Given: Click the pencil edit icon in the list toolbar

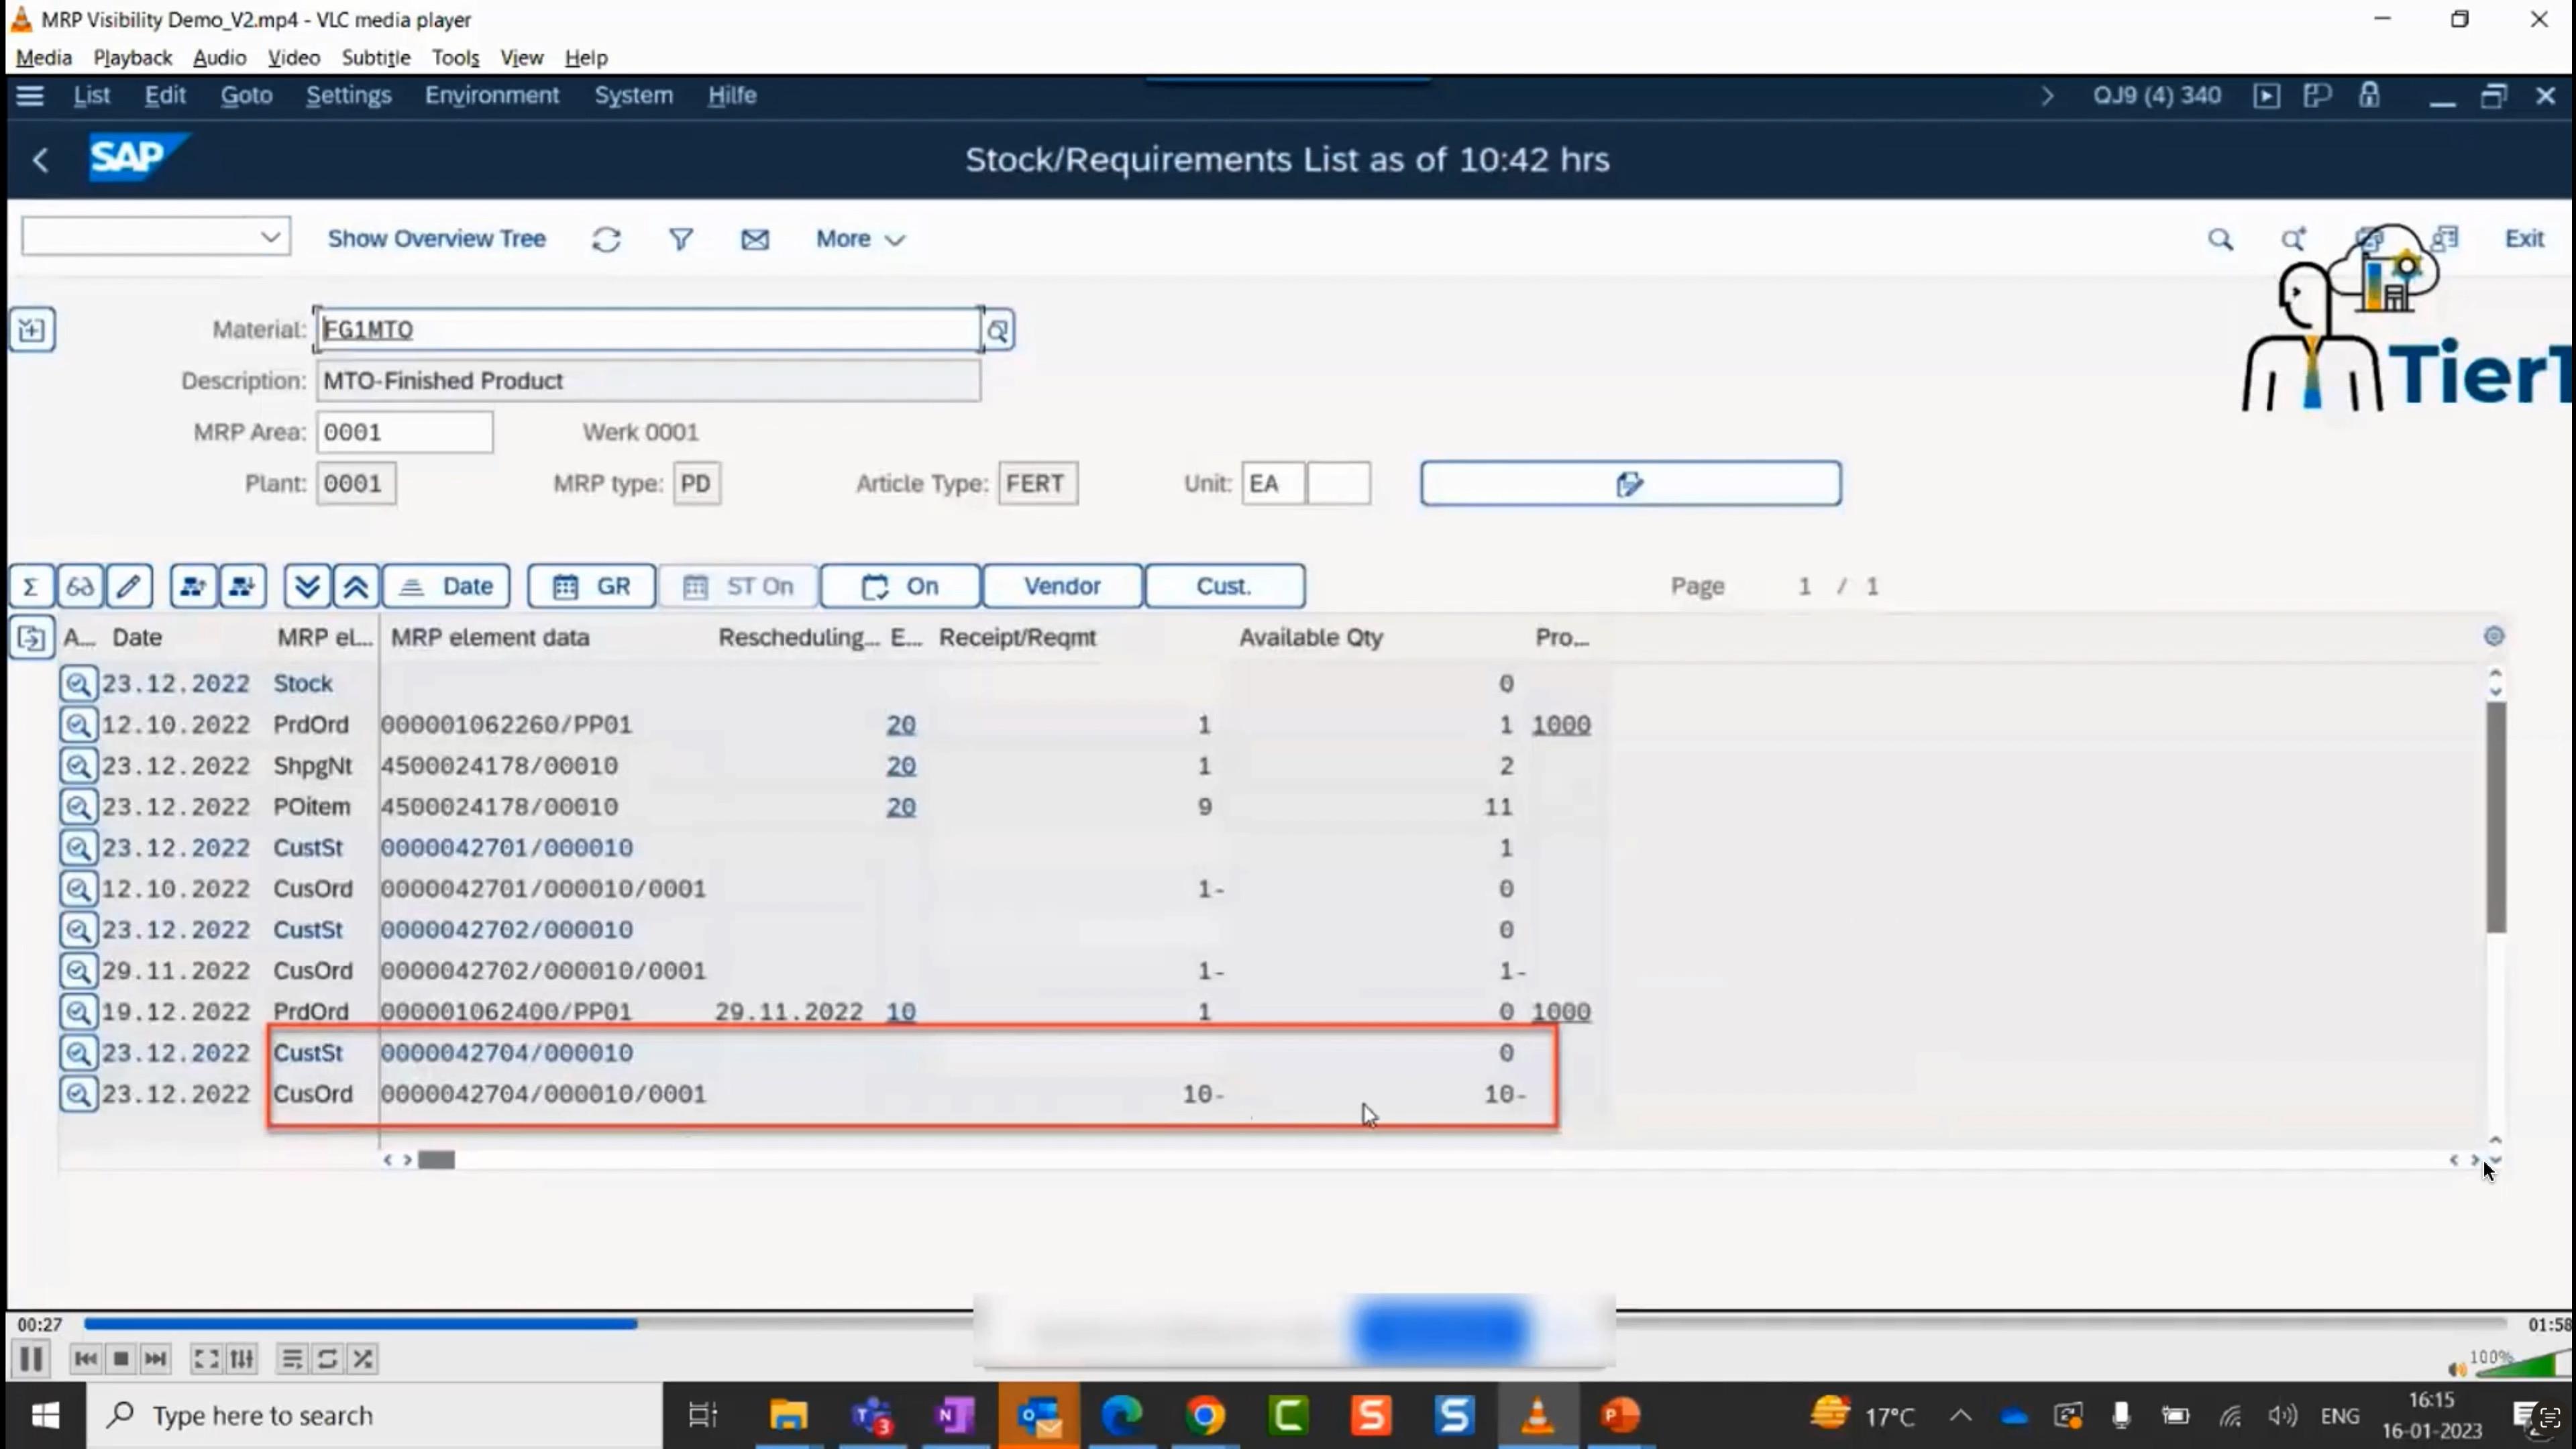Looking at the screenshot, I should 129,586.
